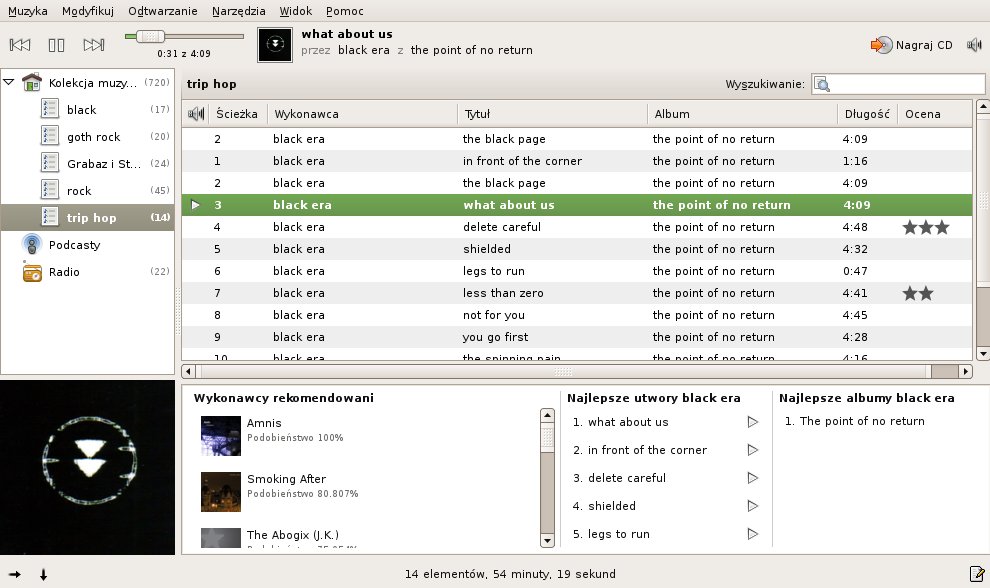Click the right arrow status bar icon
Screen dimensions: 990x588
point(15,574)
